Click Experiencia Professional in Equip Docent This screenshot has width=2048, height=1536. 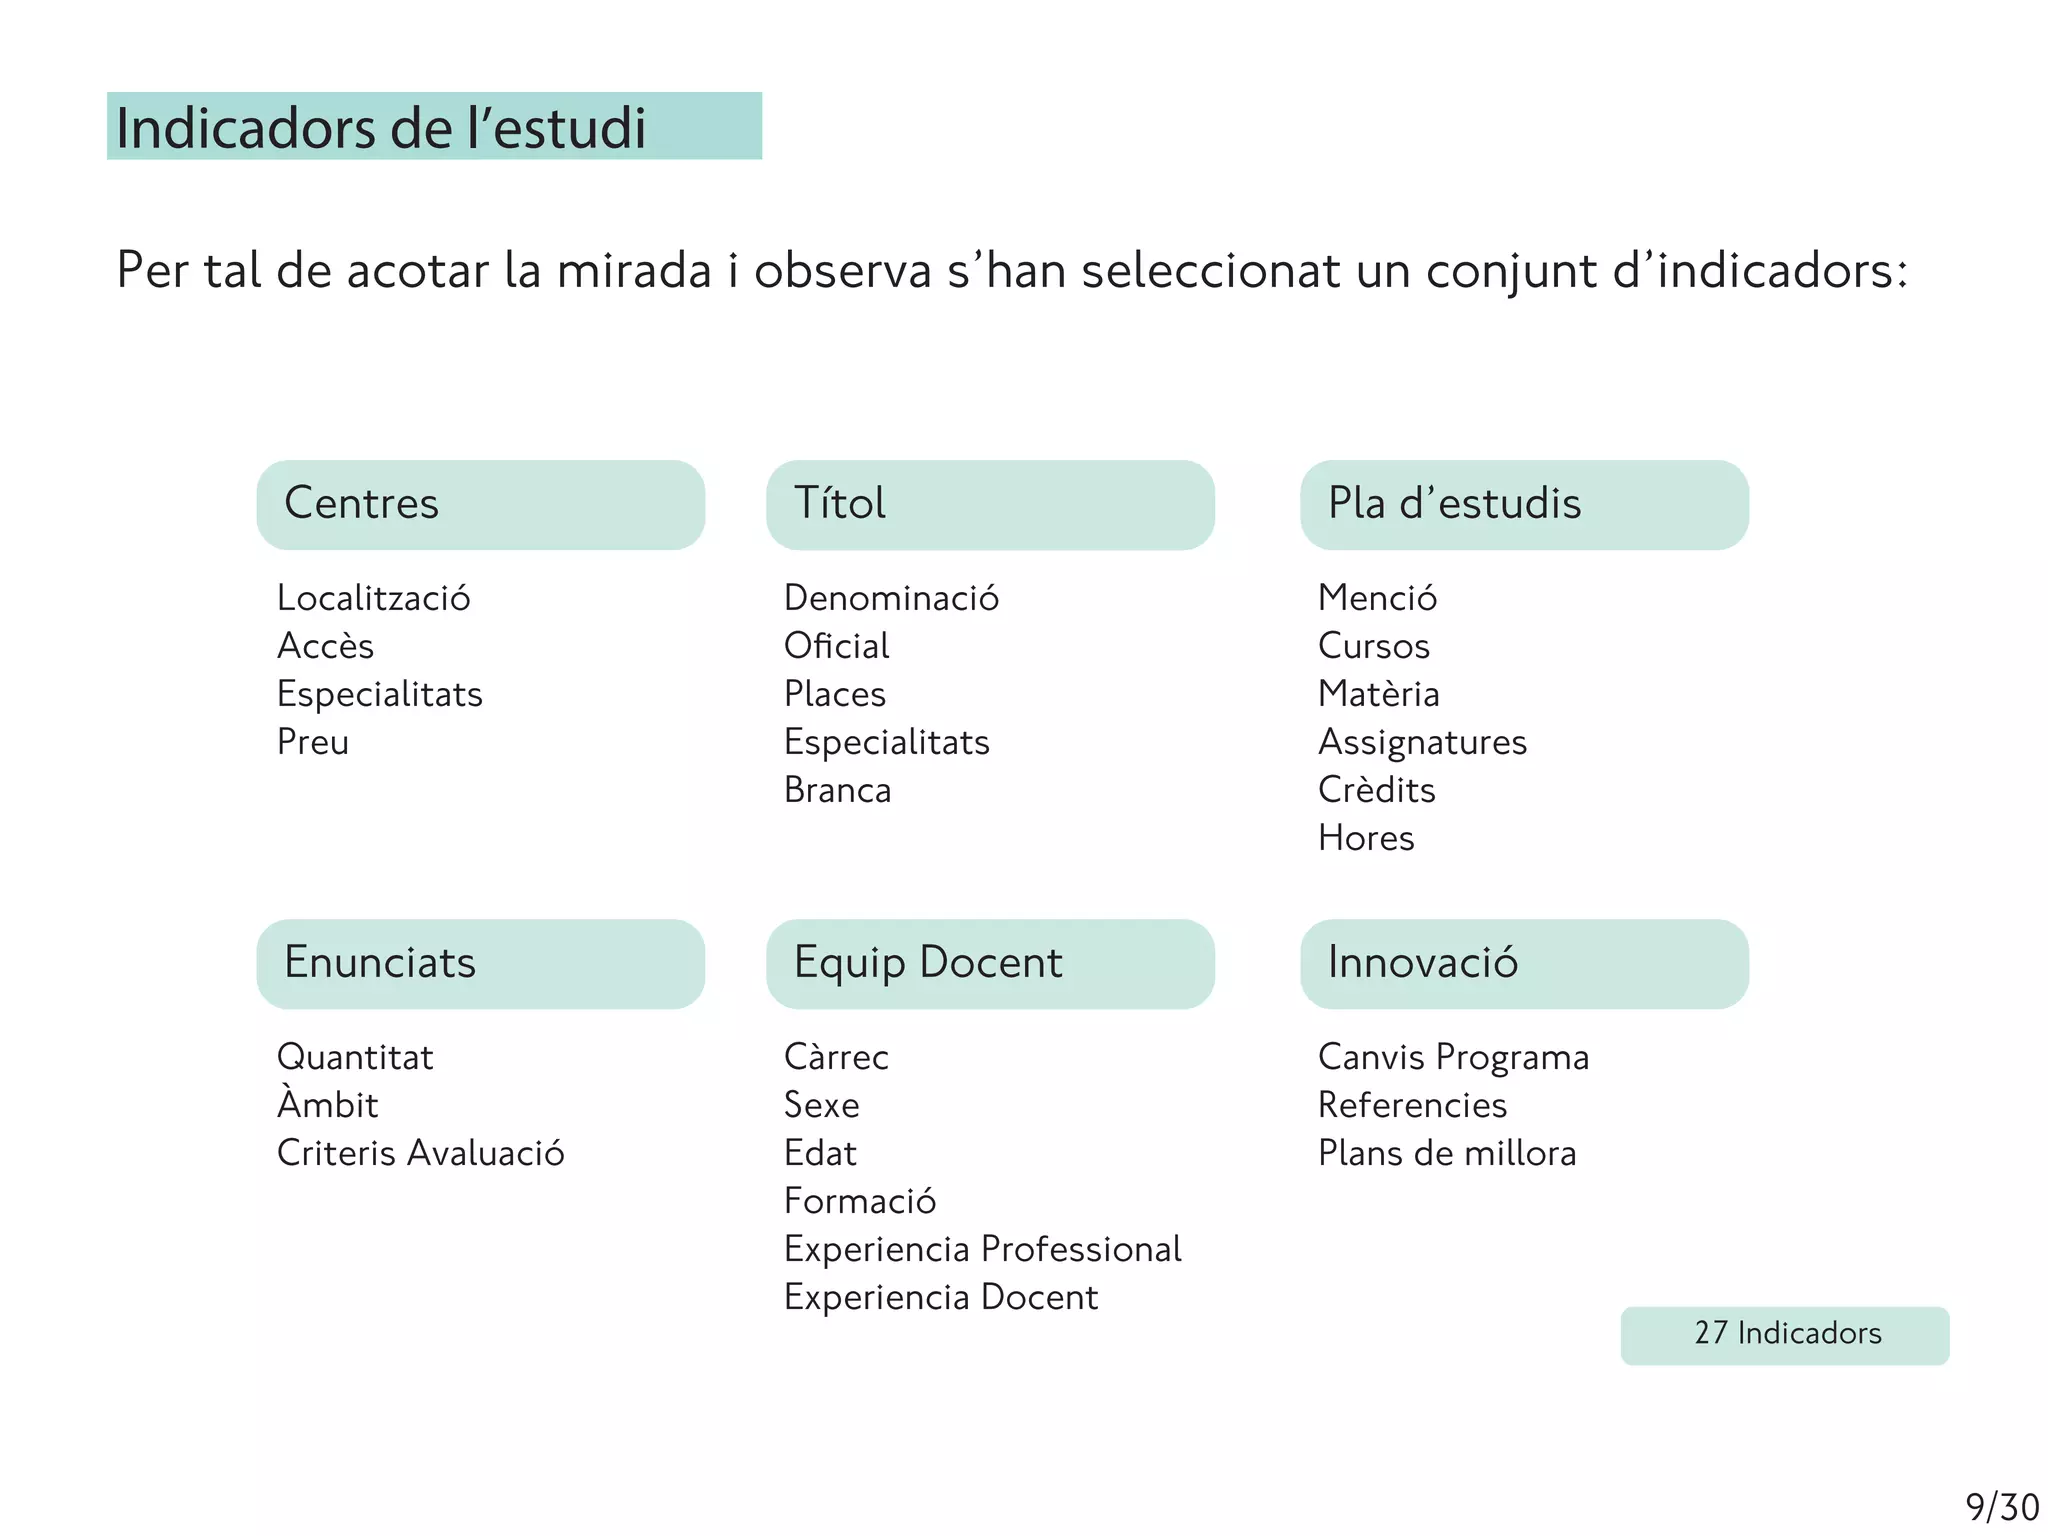pos(982,1249)
